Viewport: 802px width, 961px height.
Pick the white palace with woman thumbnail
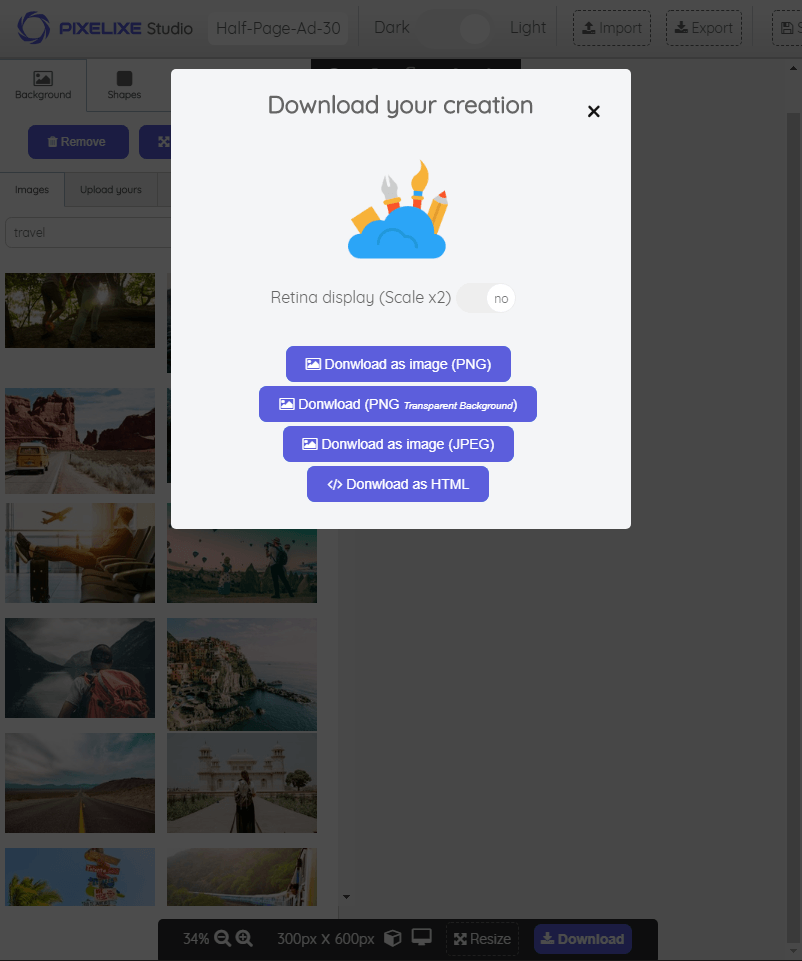coord(242,783)
